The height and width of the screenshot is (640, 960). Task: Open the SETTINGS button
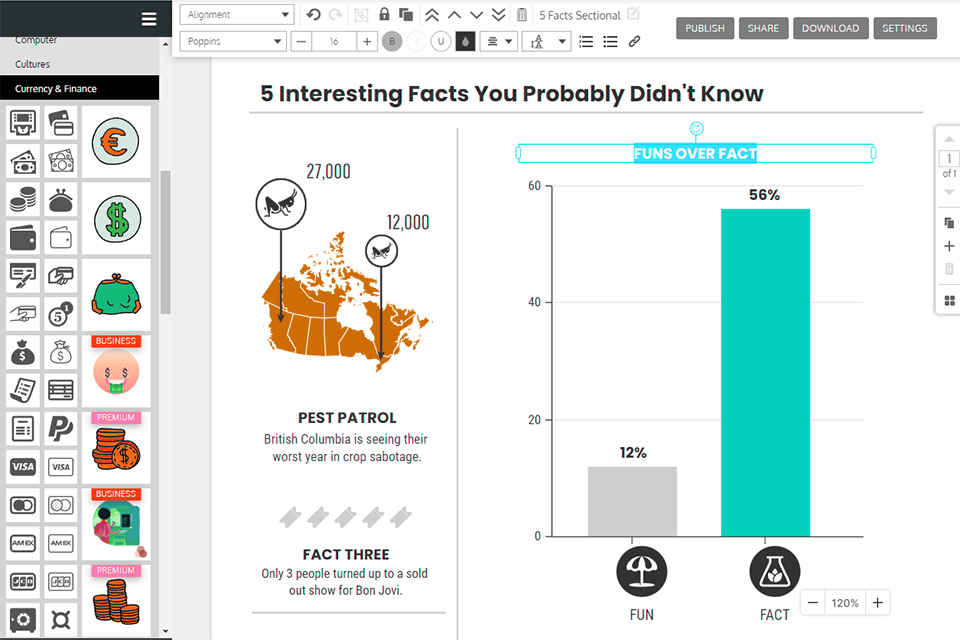904,28
